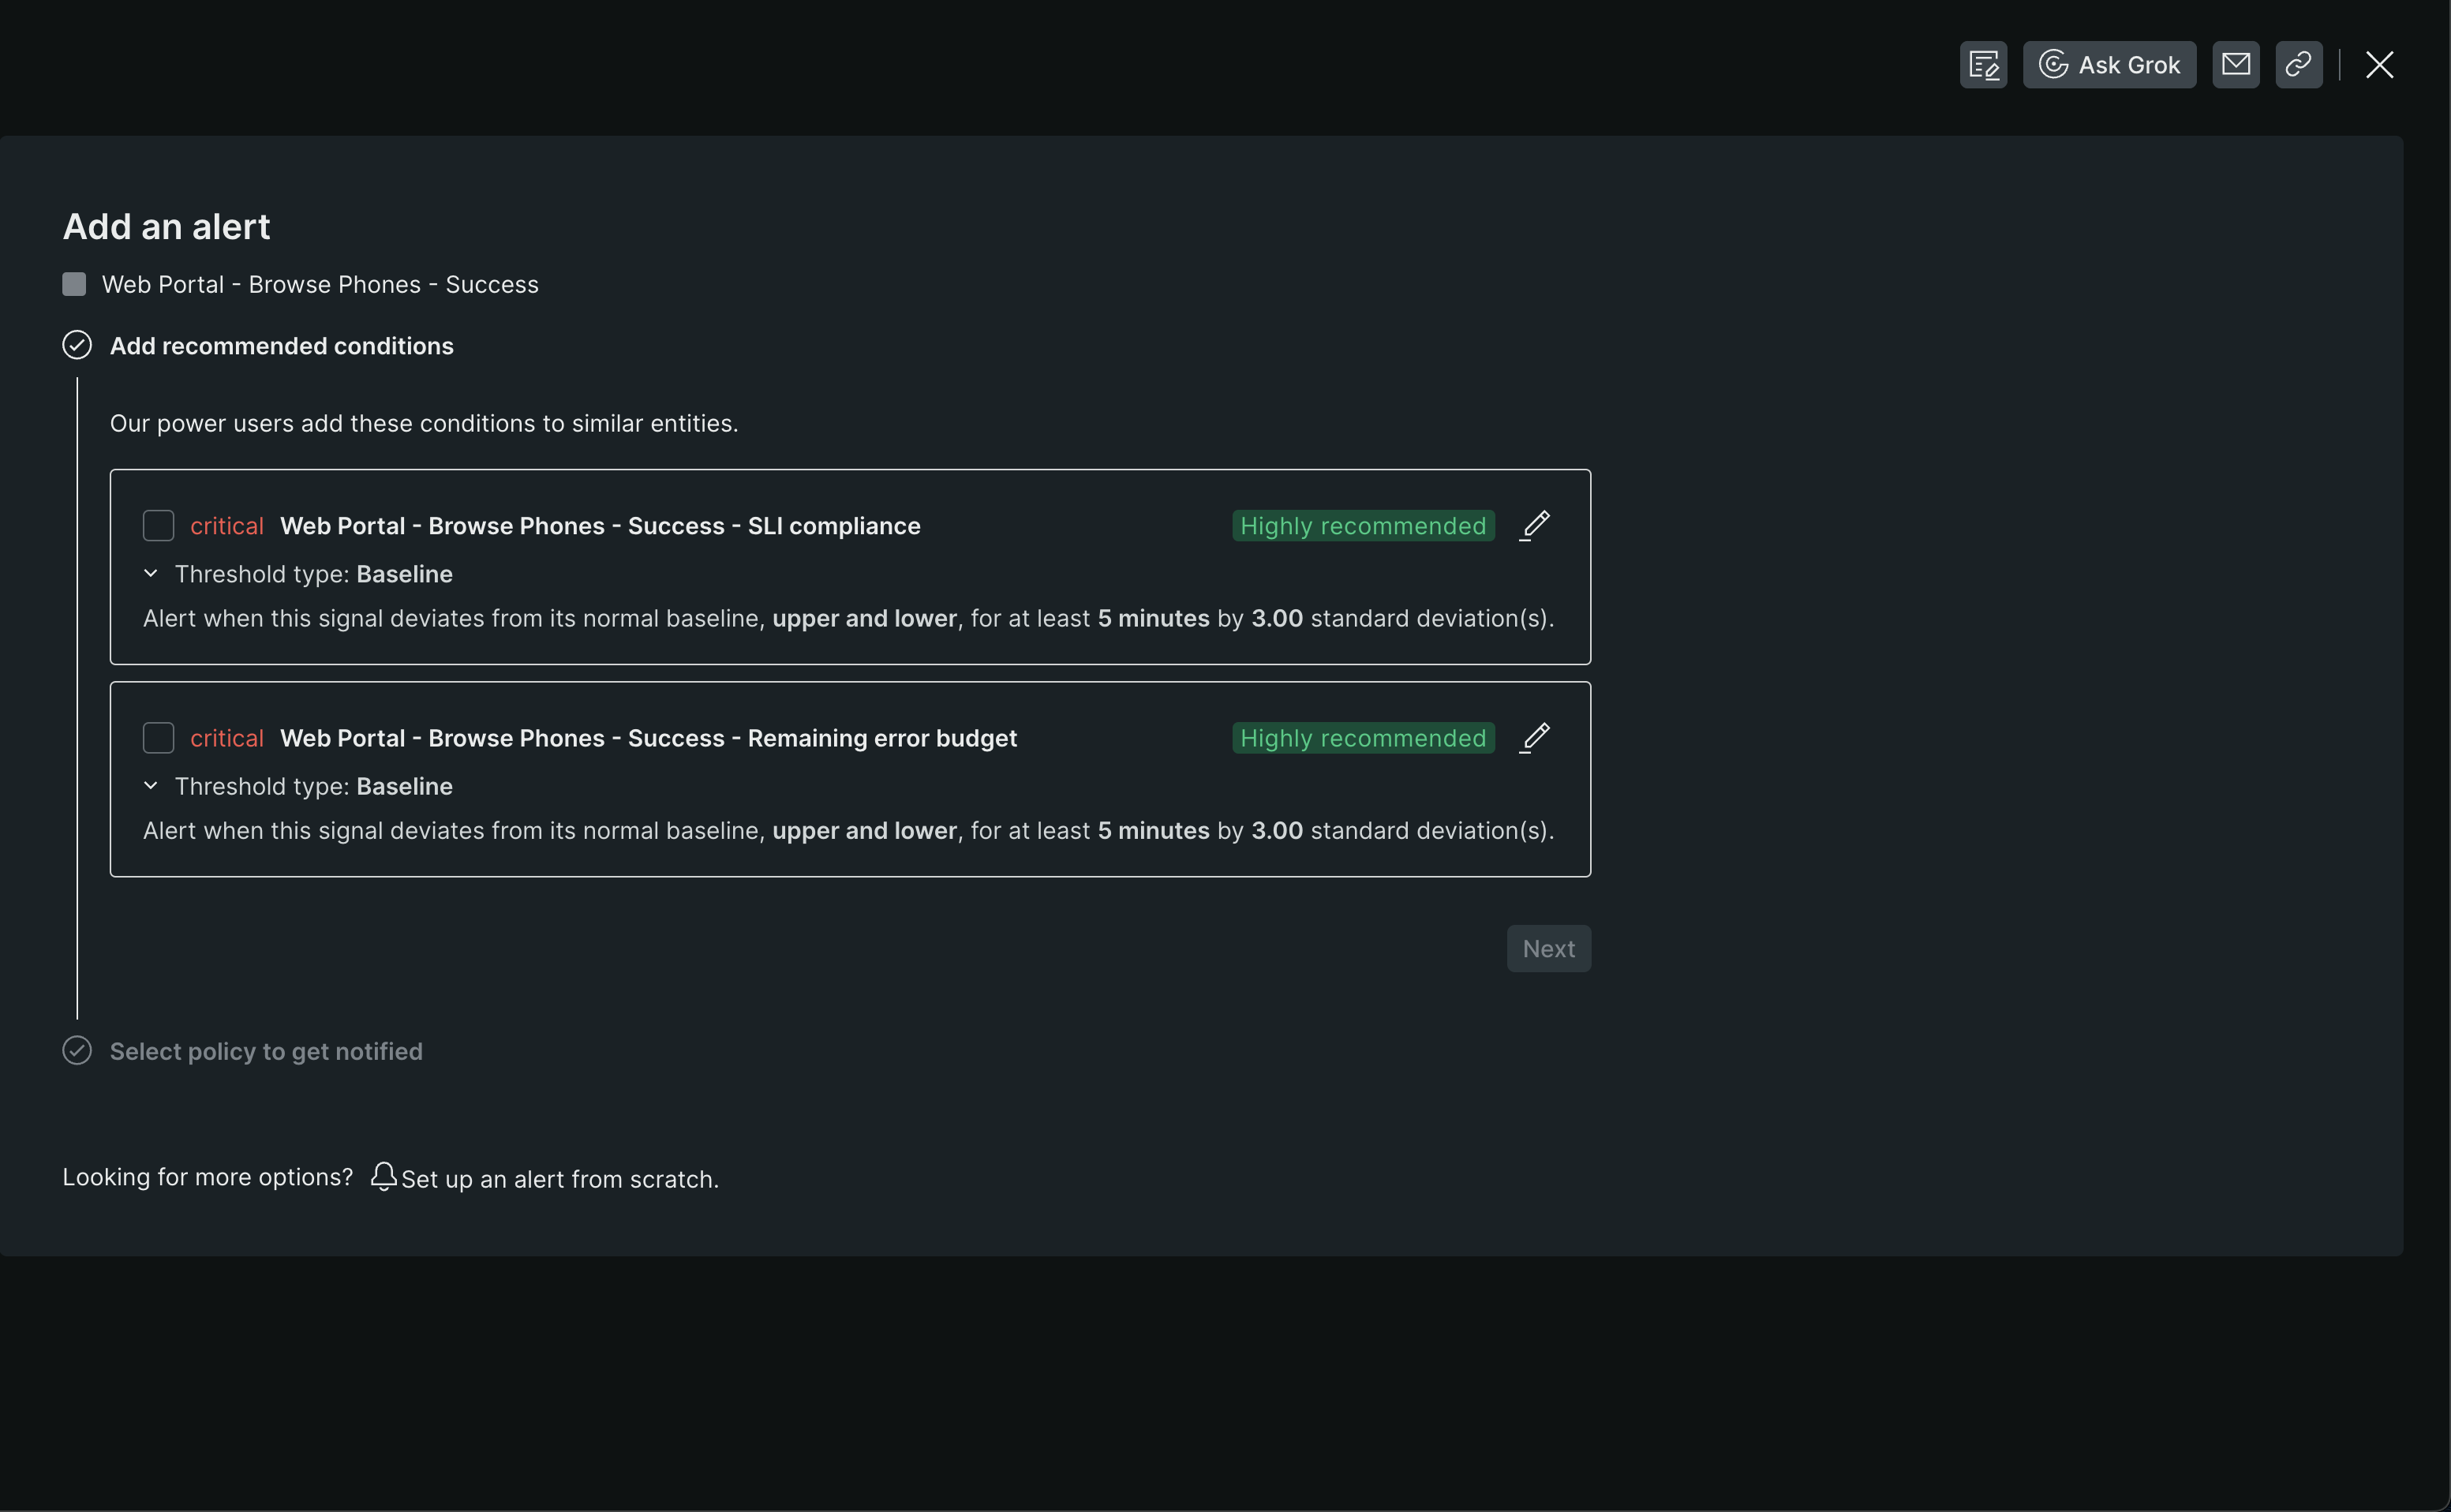Image resolution: width=2451 pixels, height=1512 pixels.
Task: Click the Remaining error budget condition title
Action: pyautogui.click(x=648, y=738)
